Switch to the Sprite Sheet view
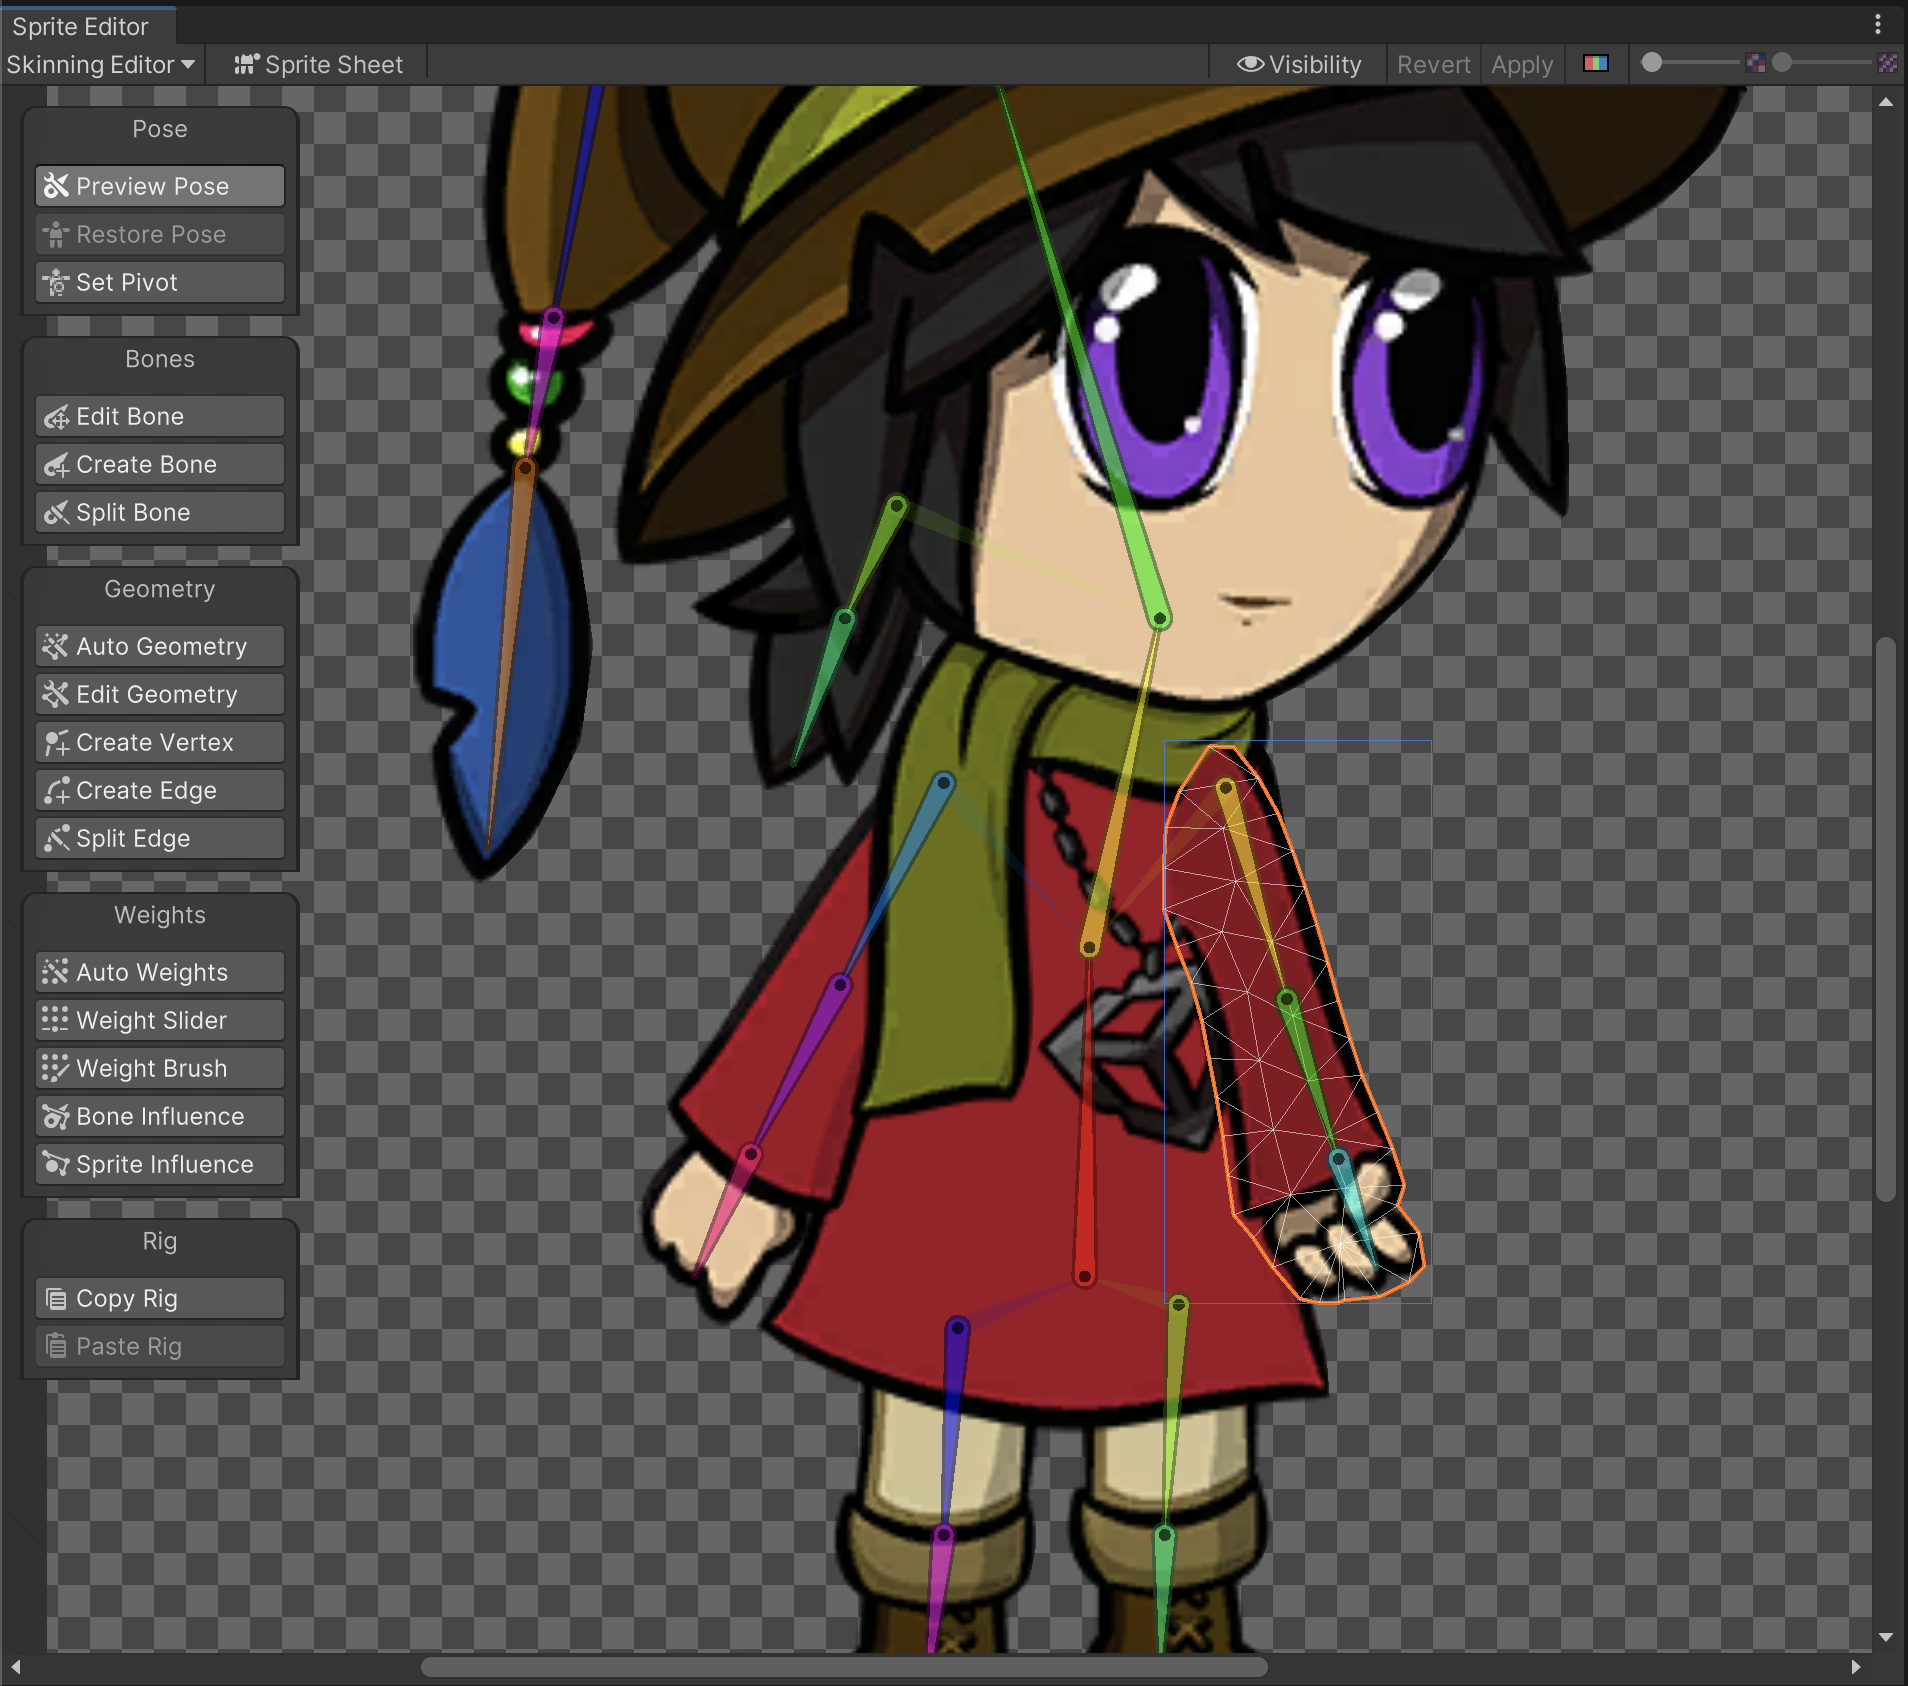The height and width of the screenshot is (1686, 1908). (x=318, y=65)
